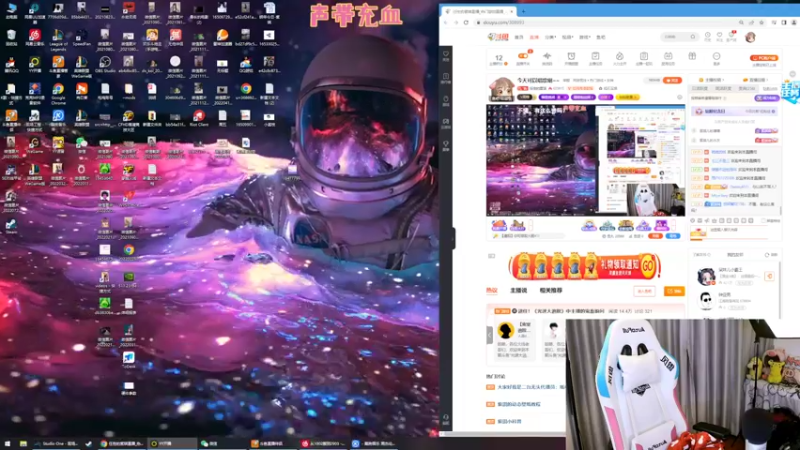Go to 首页 home in Douyu navigation
800x450 pixels.
(x=519, y=37)
